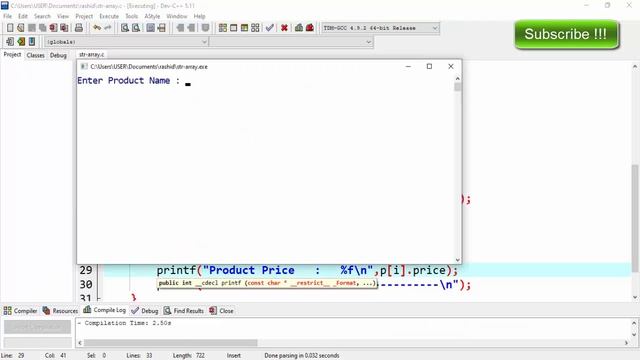Click the Compilation Time: 2.50s log entry
640x360 pixels.
point(124,323)
